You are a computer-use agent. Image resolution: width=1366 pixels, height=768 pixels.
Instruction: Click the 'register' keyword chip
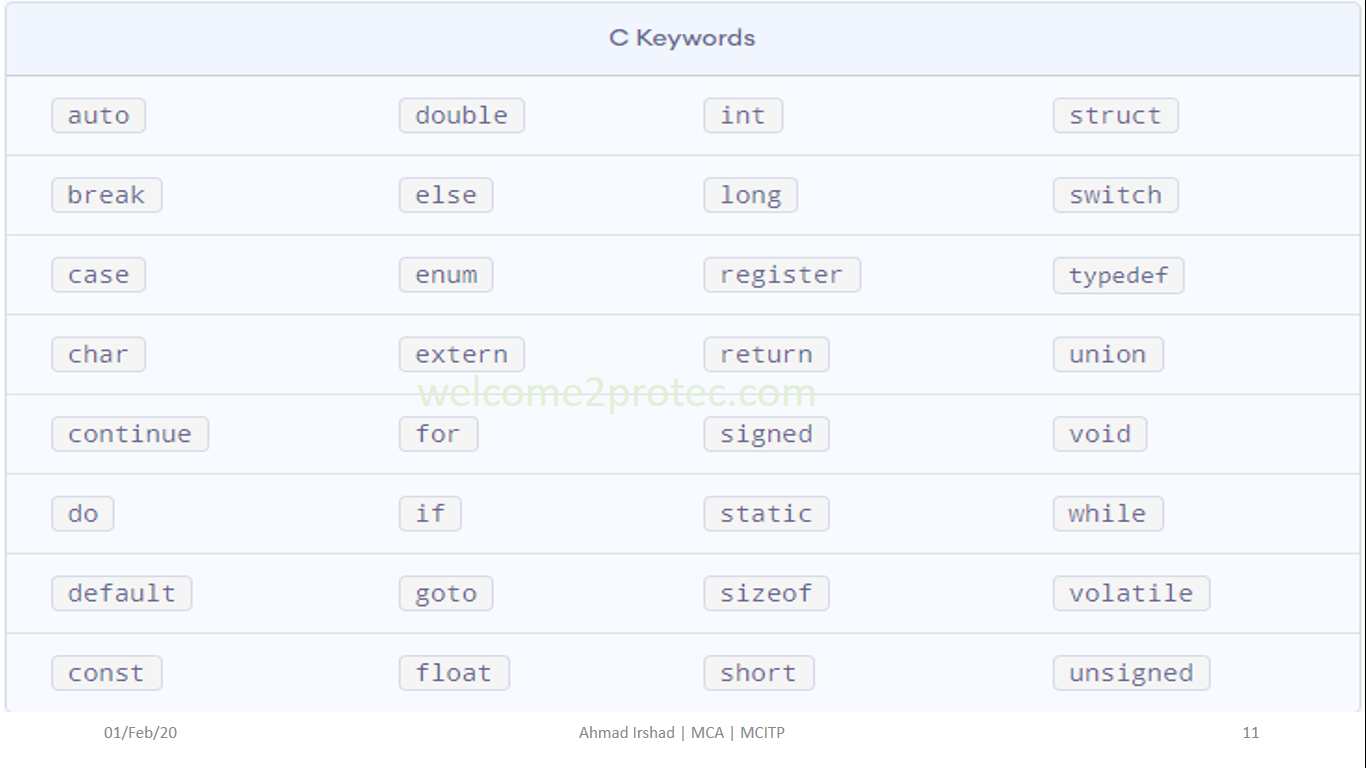pyautogui.click(x=781, y=275)
